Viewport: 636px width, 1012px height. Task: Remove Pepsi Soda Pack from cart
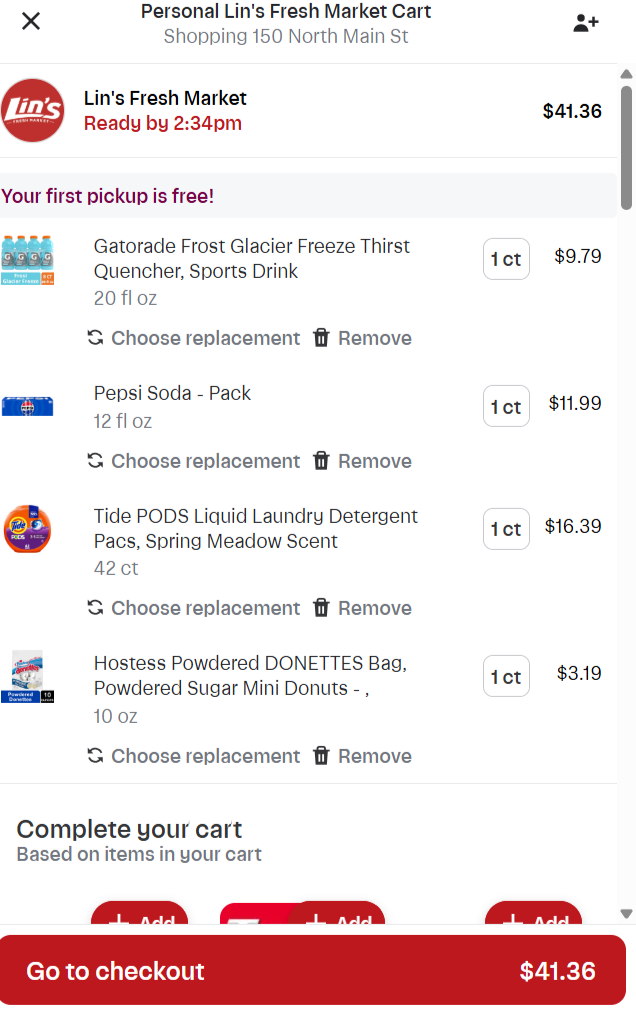point(362,461)
